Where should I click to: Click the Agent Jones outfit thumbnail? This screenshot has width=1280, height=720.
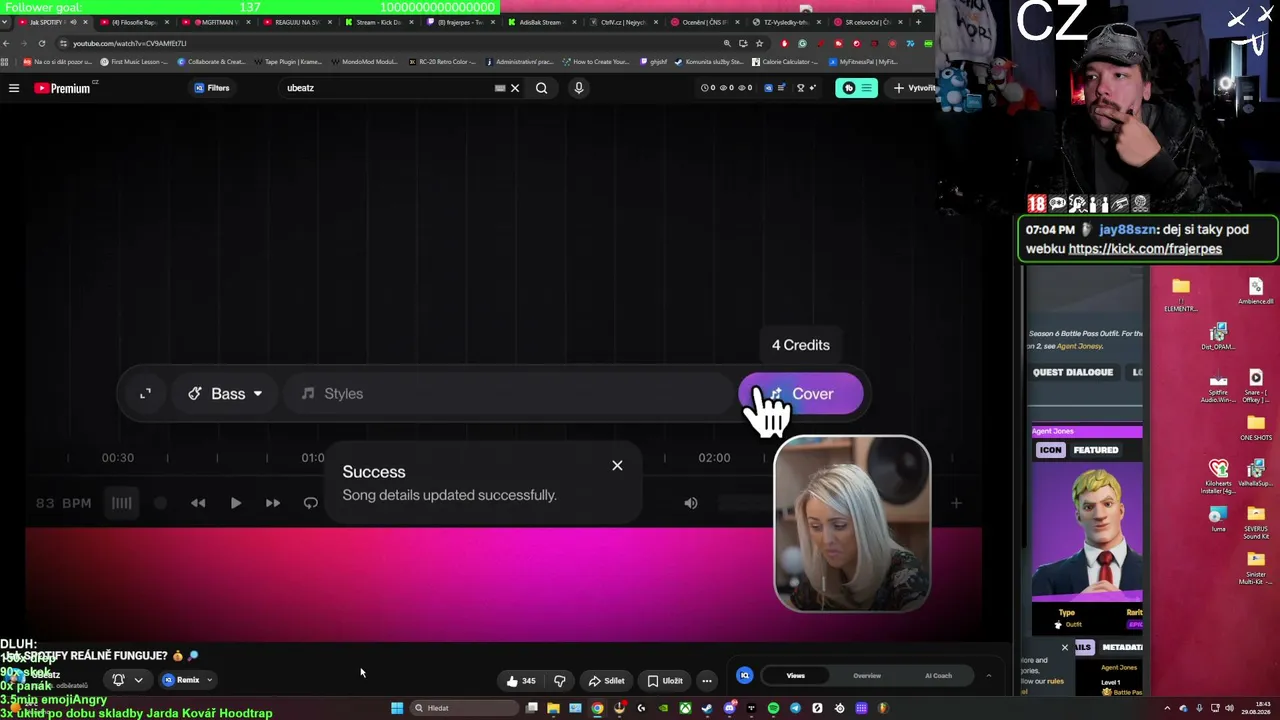[1087, 532]
